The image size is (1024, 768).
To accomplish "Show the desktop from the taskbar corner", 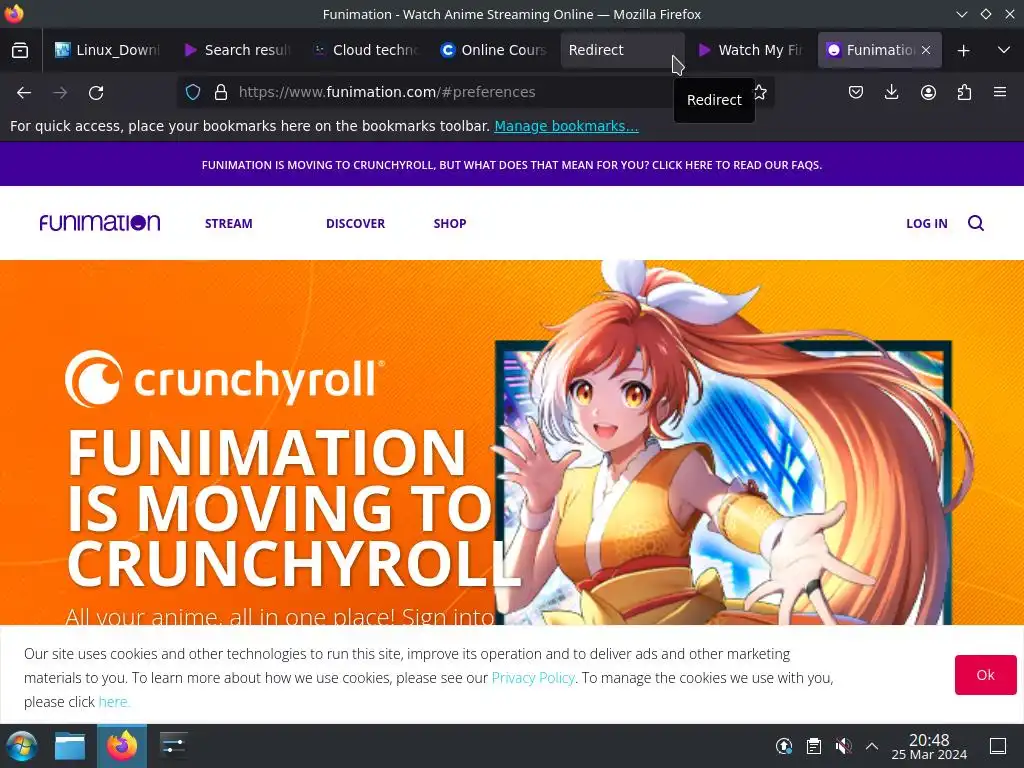I will tap(998, 746).
